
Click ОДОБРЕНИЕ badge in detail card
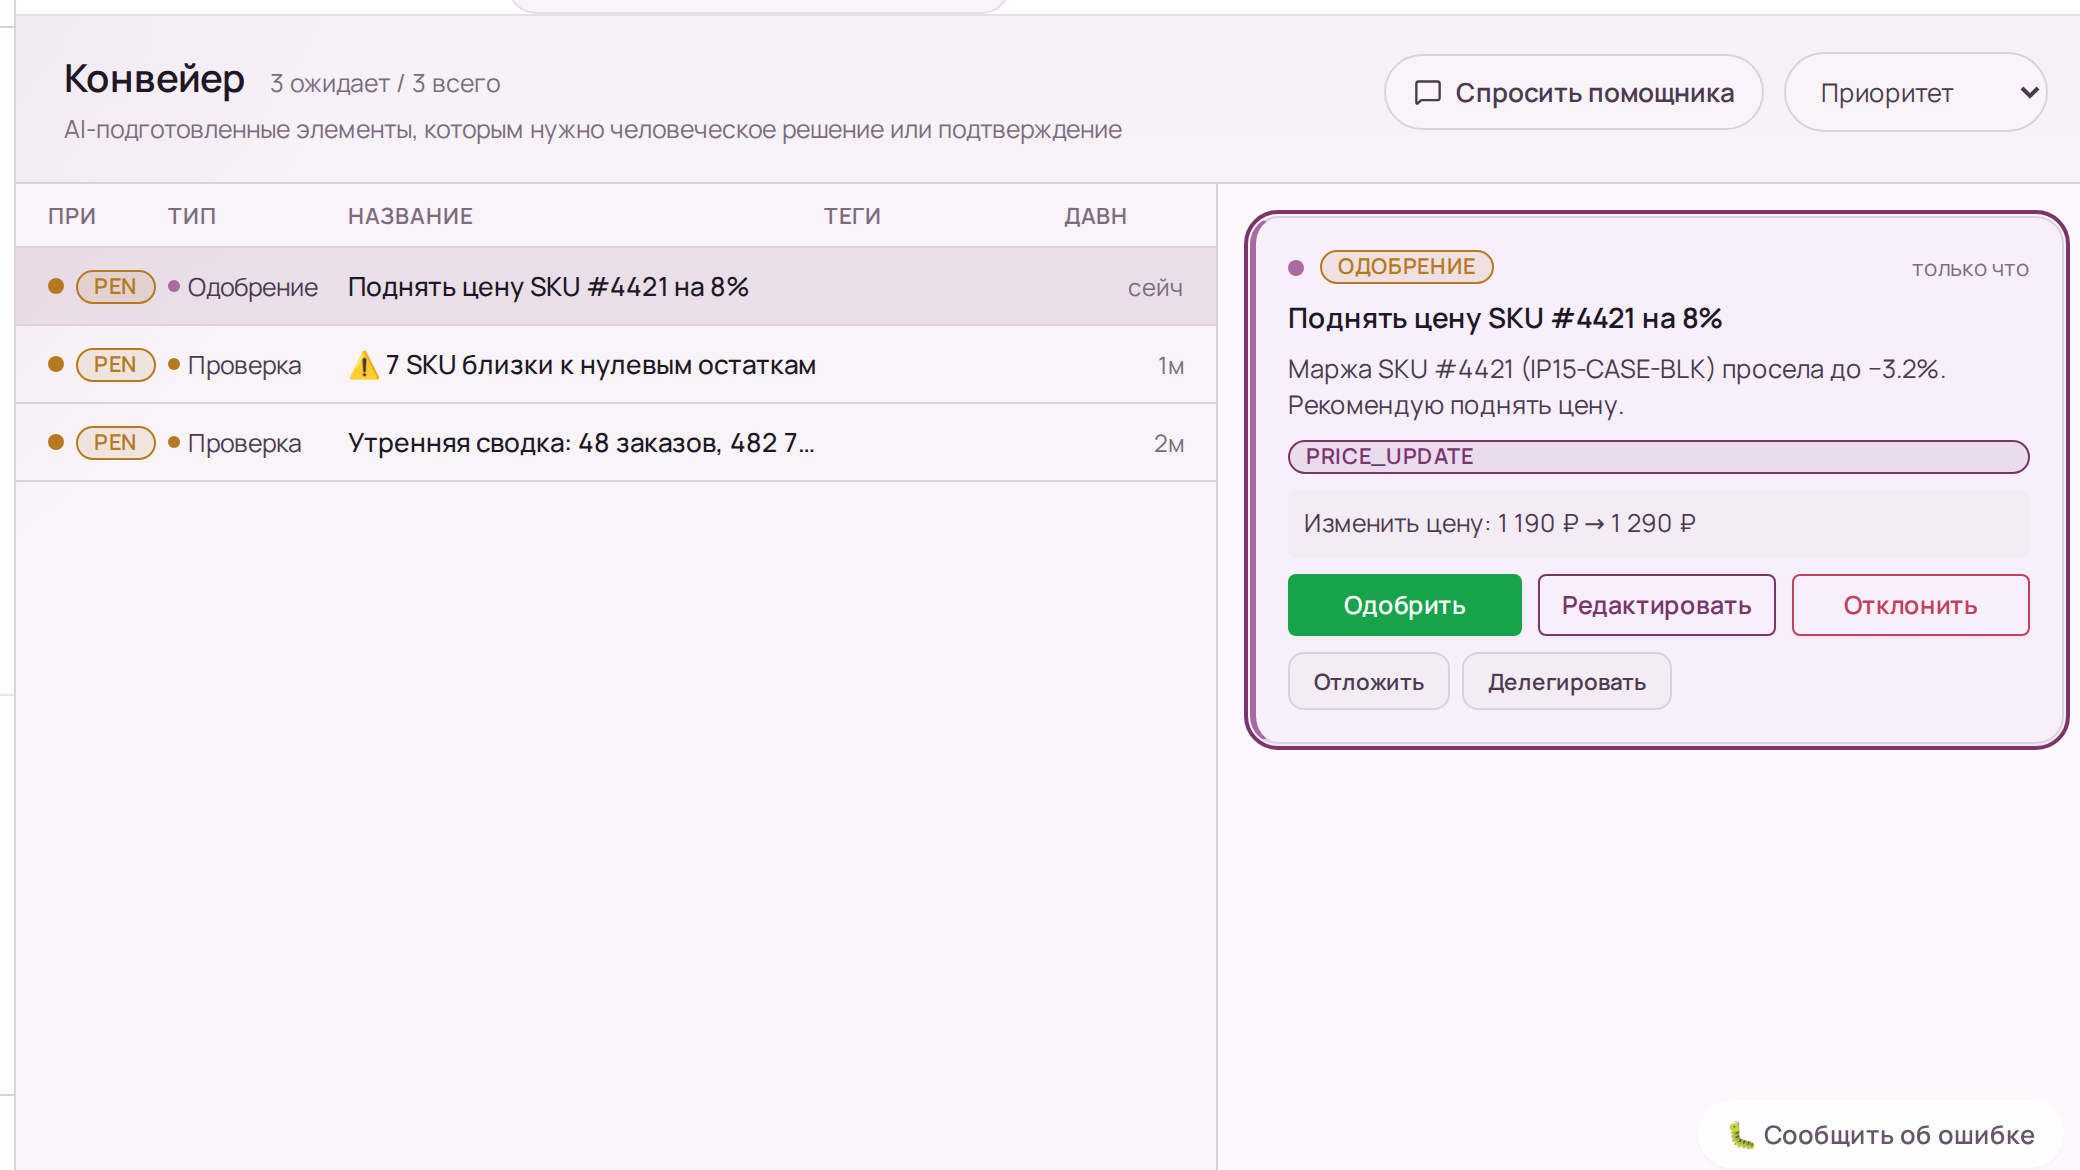[x=1406, y=267]
